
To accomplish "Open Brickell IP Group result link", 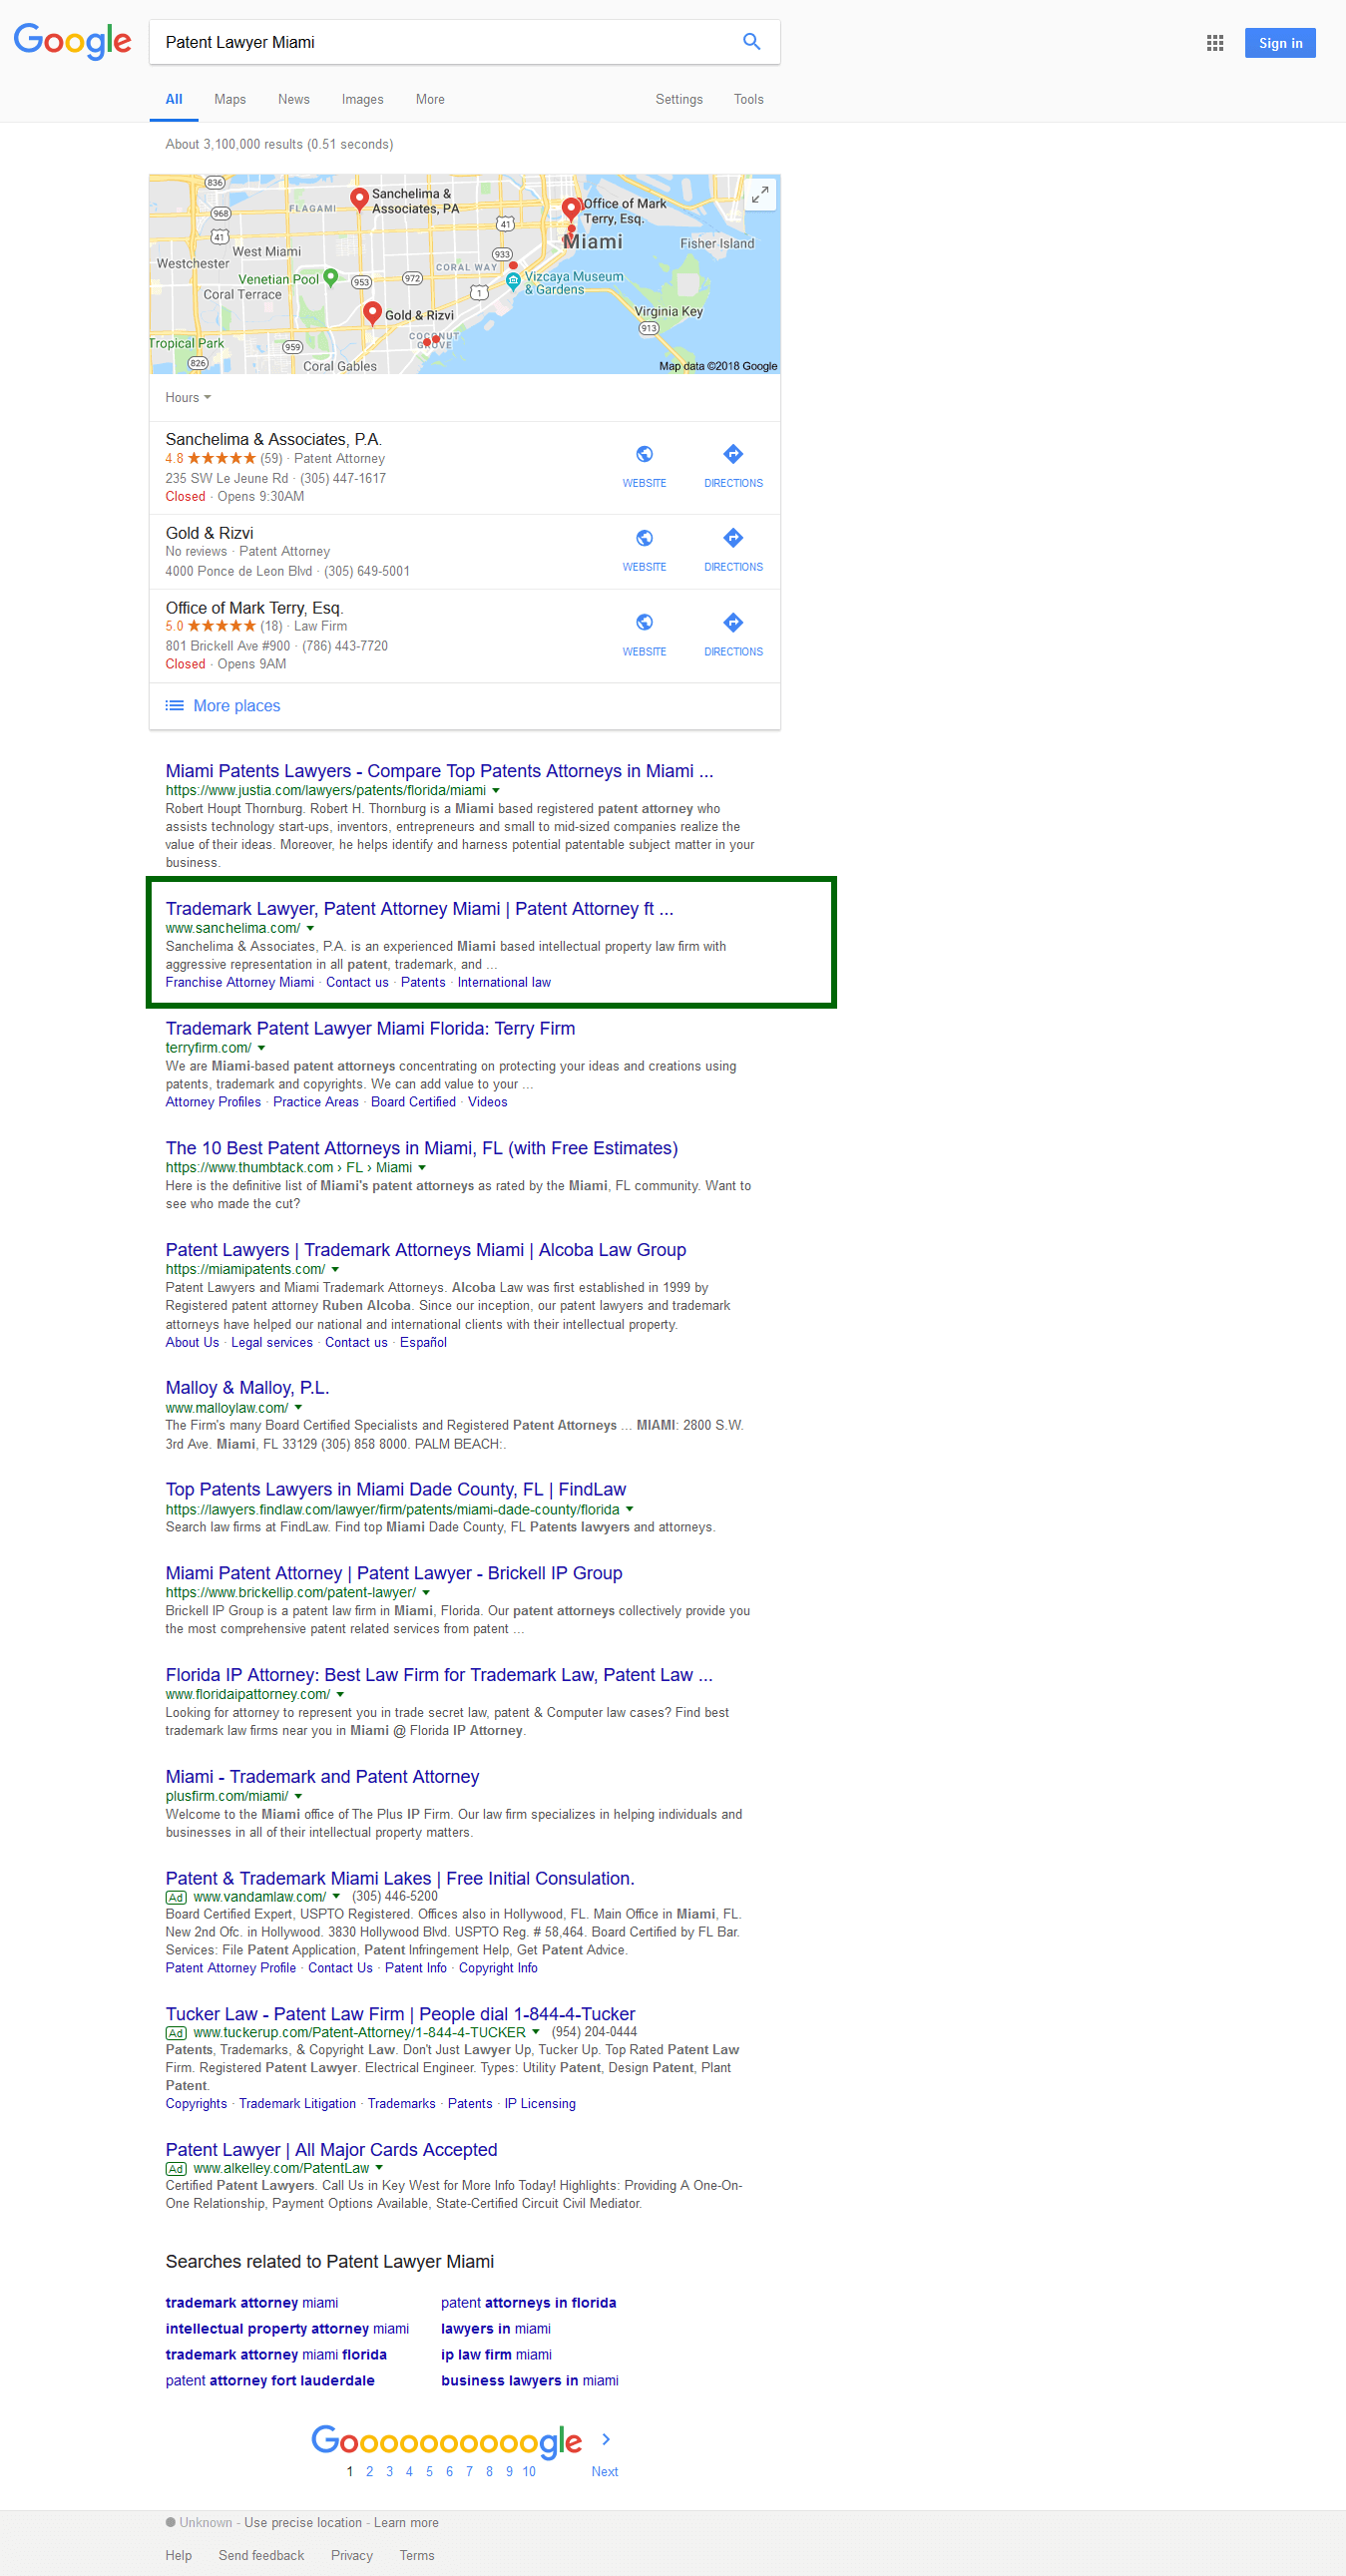I will 394,1573.
